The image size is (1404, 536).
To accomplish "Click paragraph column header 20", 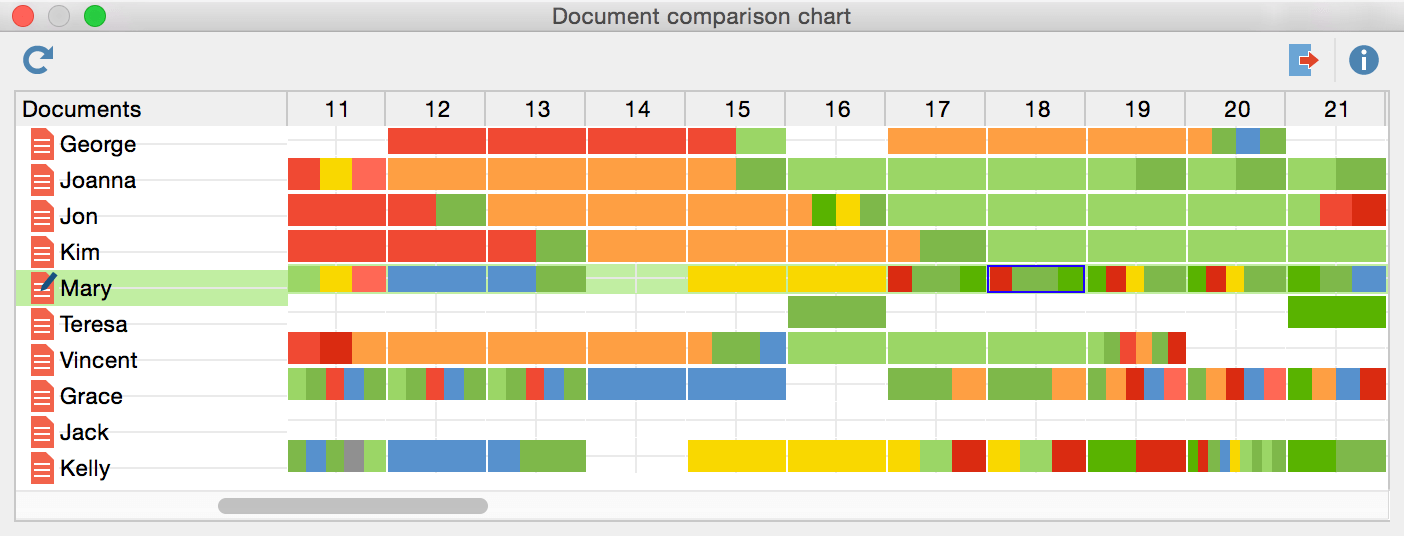I will click(x=1237, y=109).
